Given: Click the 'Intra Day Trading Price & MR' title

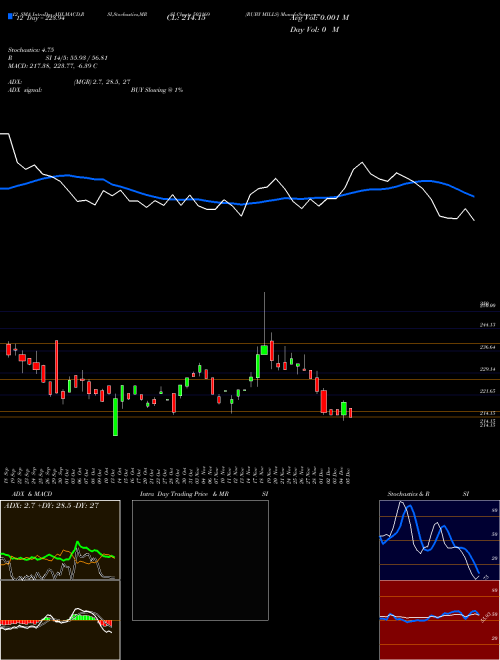Looking at the screenshot, I should 184,494.
